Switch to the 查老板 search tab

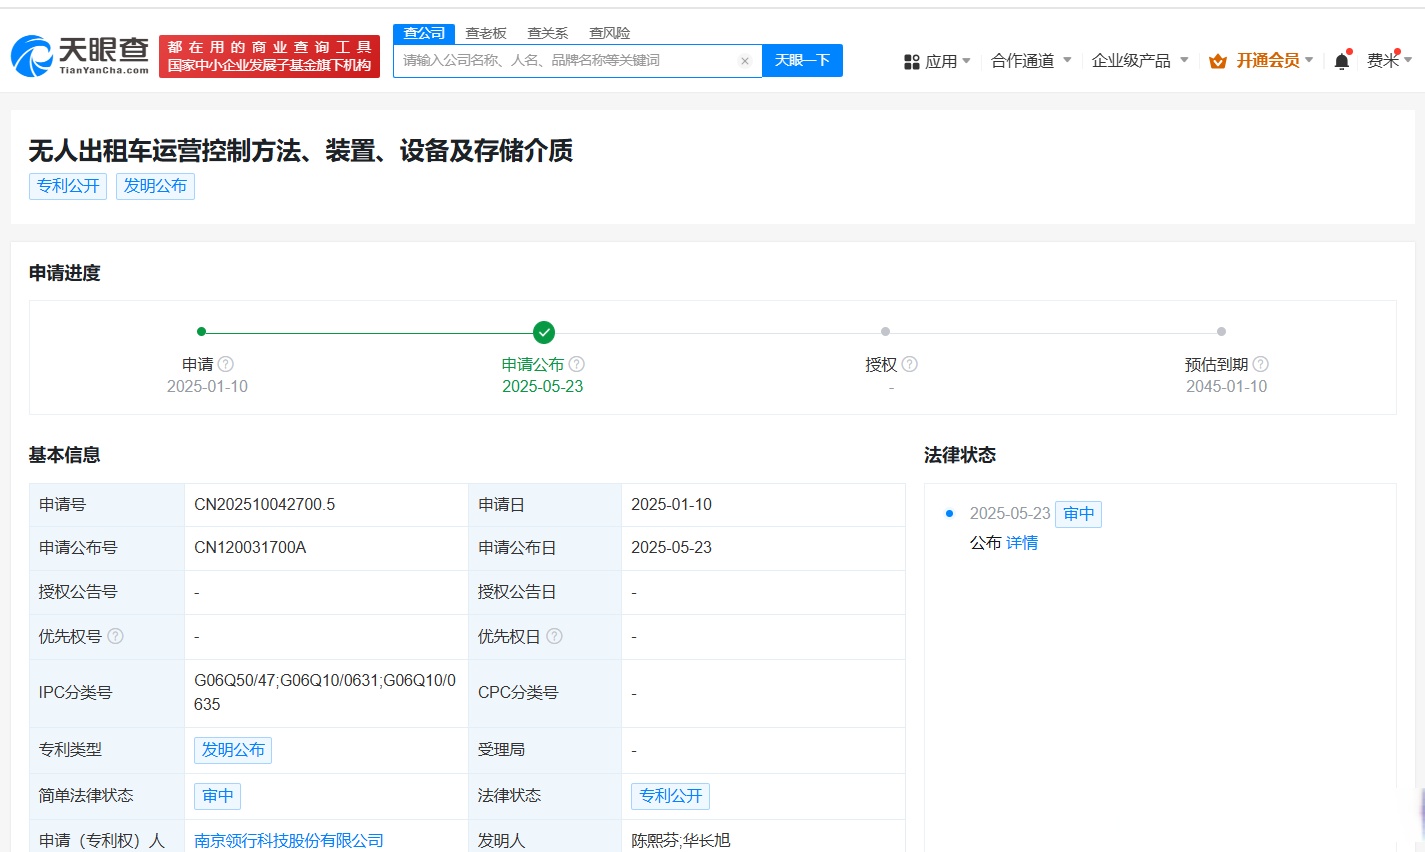[486, 32]
